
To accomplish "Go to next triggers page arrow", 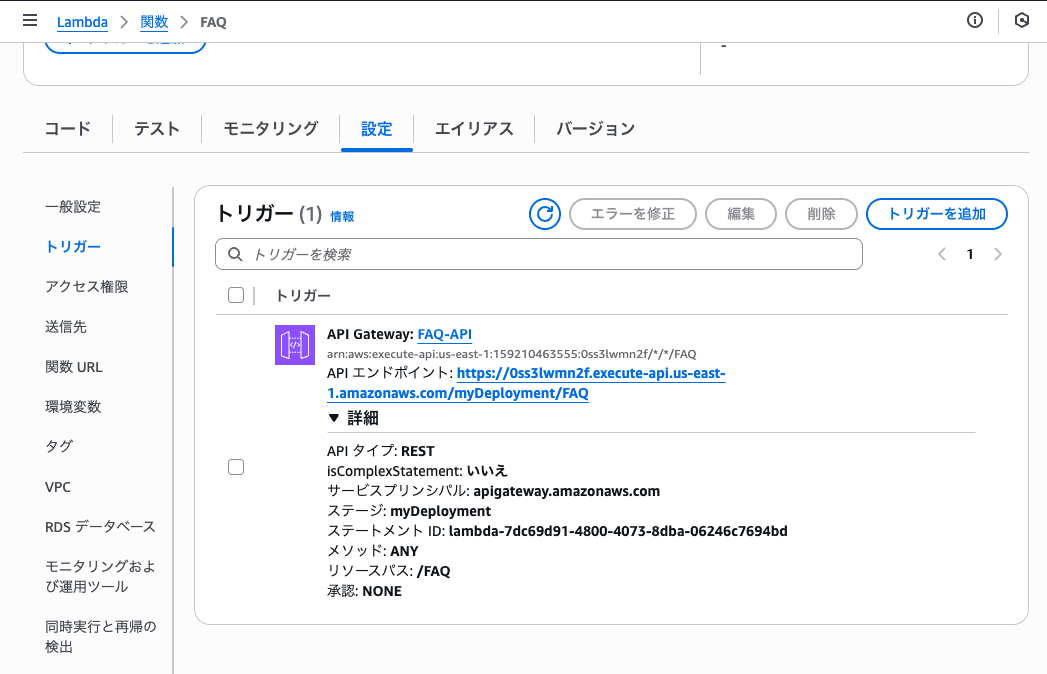I will pyautogui.click(x=998, y=254).
